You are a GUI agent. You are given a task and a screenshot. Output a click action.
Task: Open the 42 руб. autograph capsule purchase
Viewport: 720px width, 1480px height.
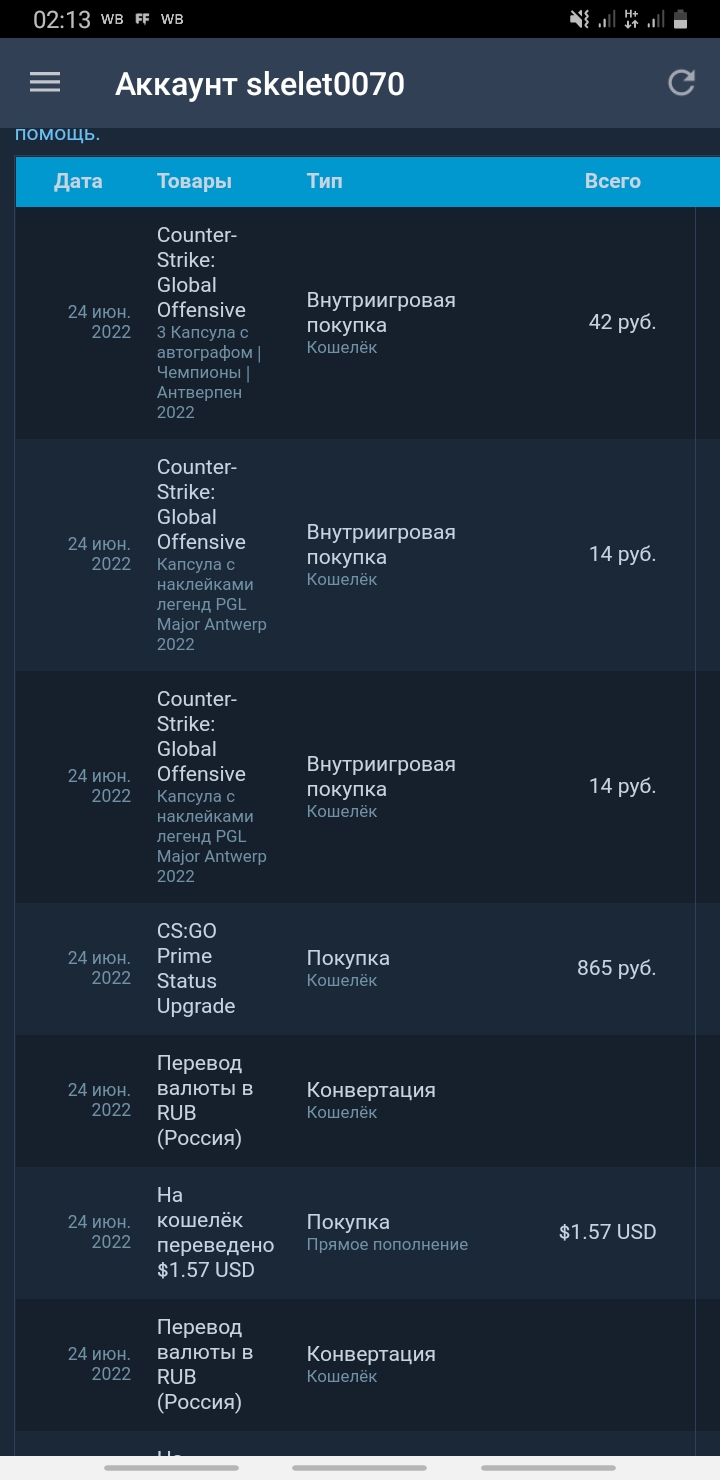coord(355,323)
